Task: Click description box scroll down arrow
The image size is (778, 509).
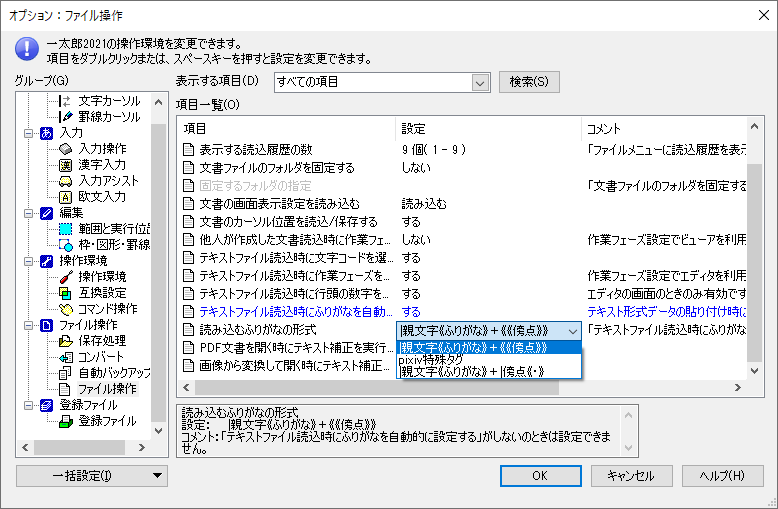Action: click(628, 448)
